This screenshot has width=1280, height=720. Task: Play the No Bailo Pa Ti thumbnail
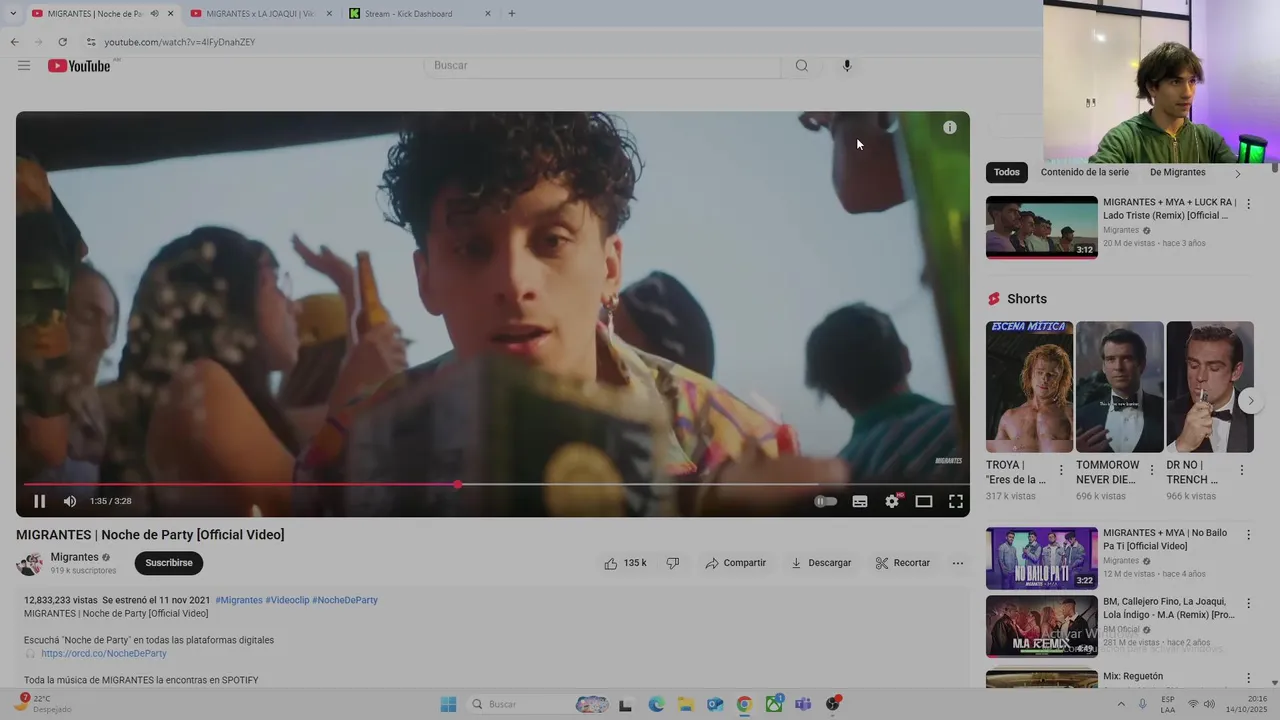(1042, 558)
